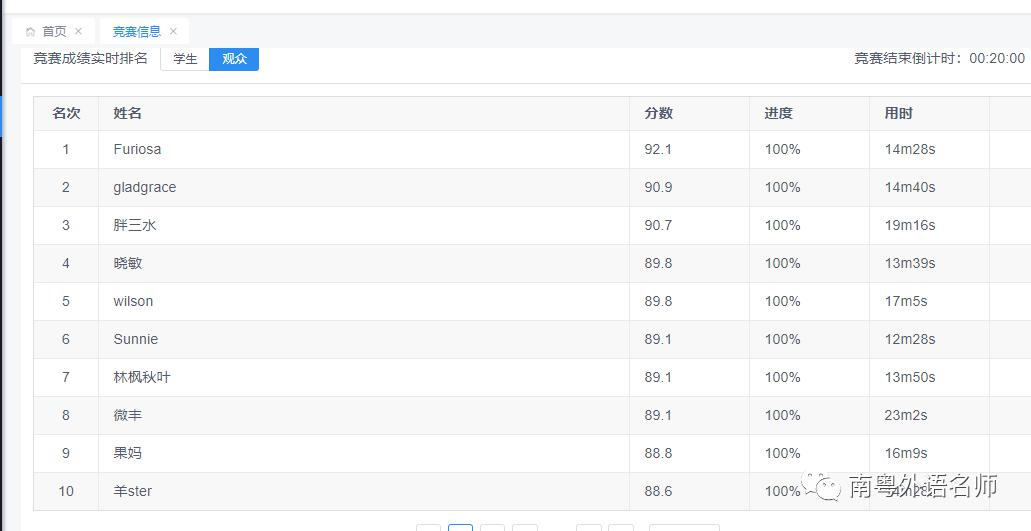The image size is (1031, 531).
Task: Close the 首页 tab
Action: pyautogui.click(x=79, y=32)
